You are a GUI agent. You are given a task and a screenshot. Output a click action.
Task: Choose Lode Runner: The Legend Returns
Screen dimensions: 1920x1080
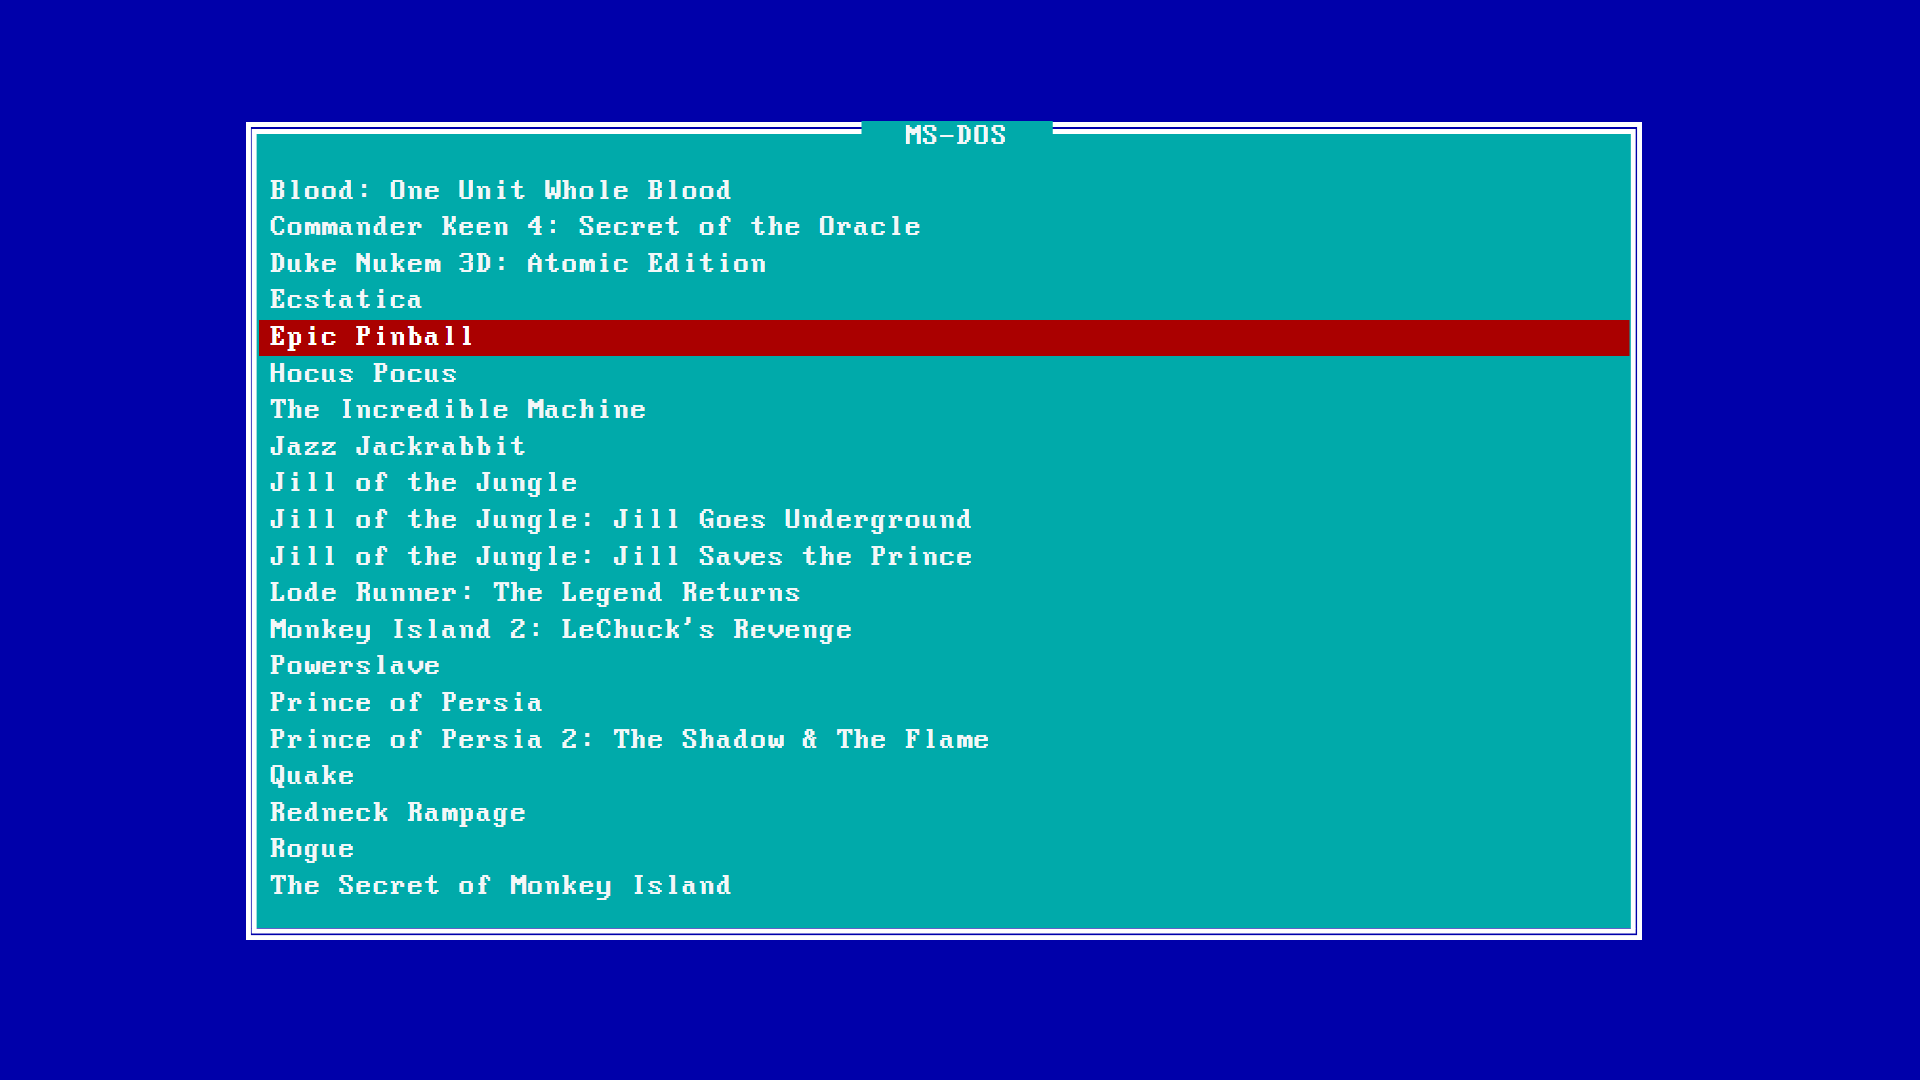pos(535,593)
